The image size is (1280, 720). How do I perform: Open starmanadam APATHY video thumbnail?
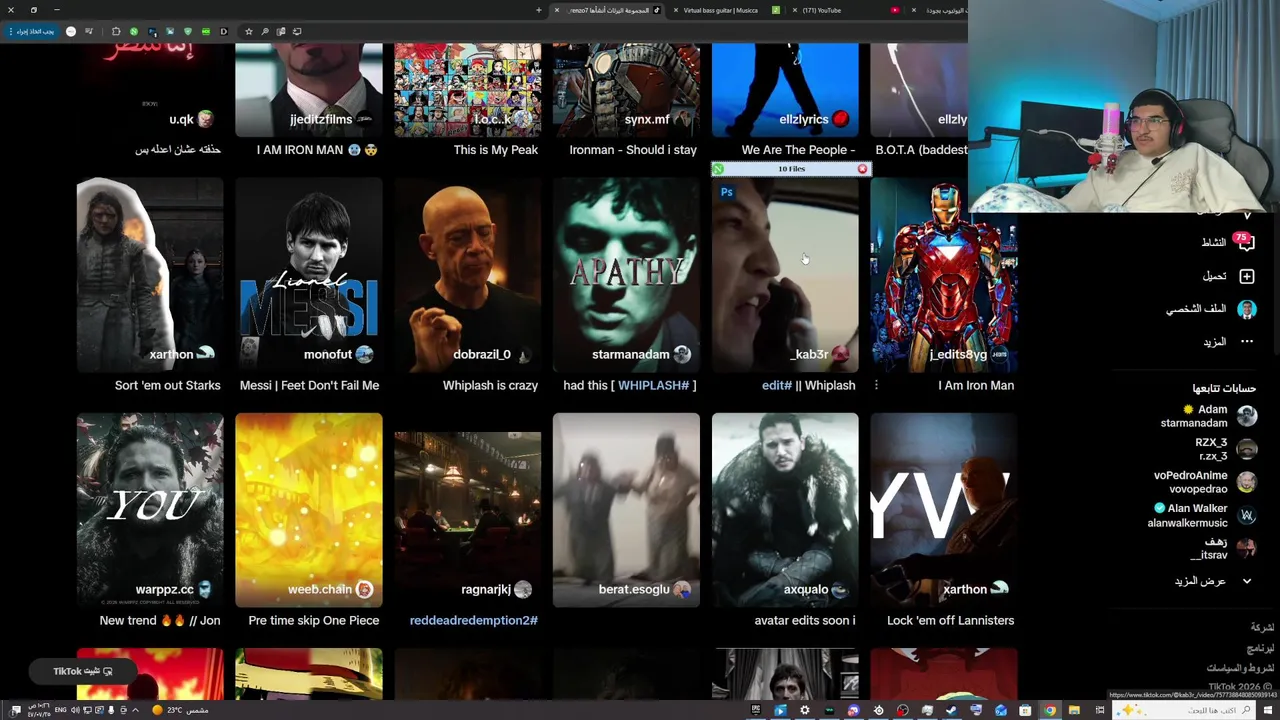pos(626,274)
